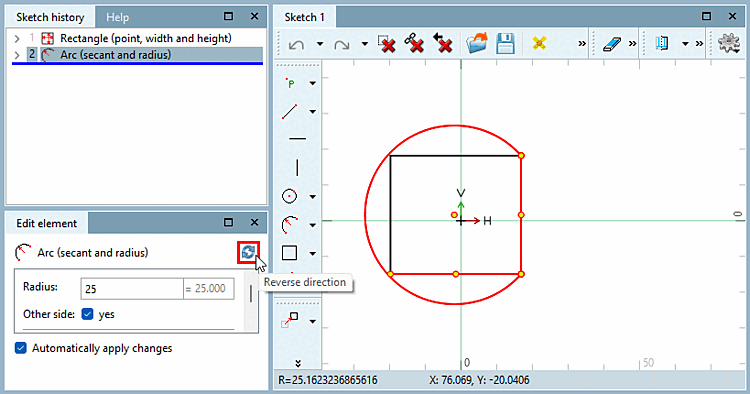Click the Reverse direction button

(x=248, y=252)
